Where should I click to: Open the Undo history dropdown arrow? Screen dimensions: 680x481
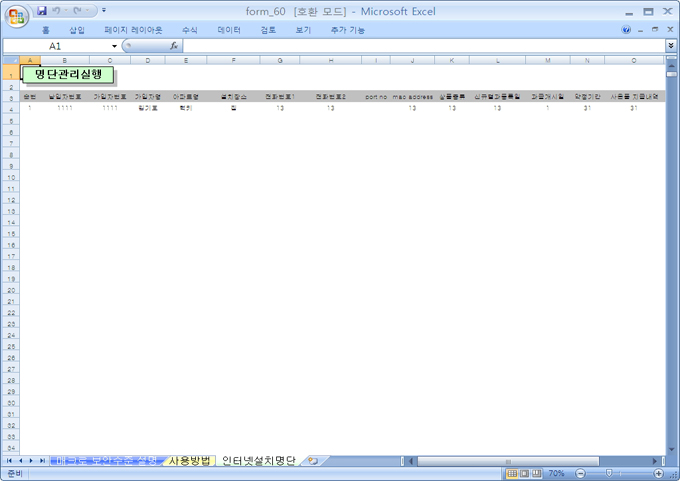coord(65,10)
